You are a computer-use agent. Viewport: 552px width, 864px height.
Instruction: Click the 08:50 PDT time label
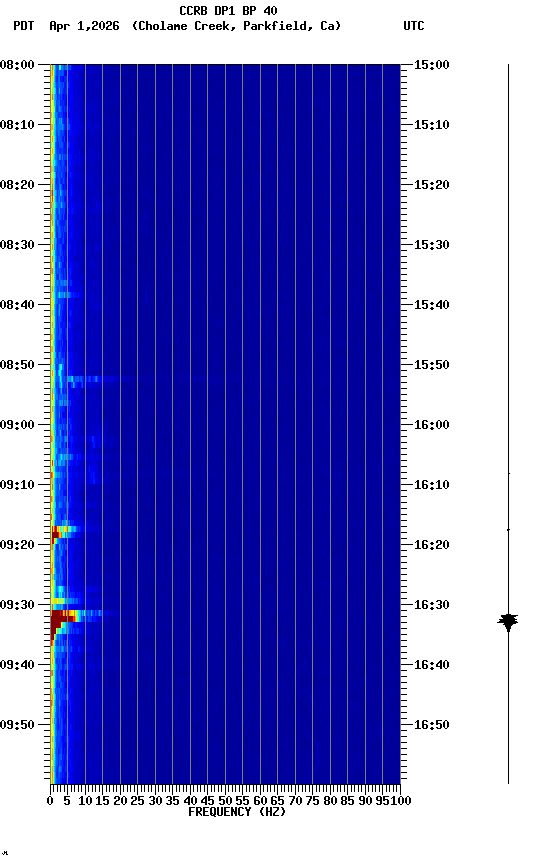17,365
